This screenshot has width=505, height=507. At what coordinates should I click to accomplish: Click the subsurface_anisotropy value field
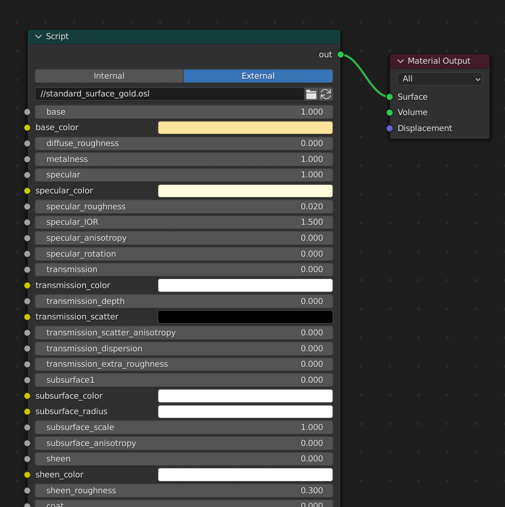click(x=184, y=443)
